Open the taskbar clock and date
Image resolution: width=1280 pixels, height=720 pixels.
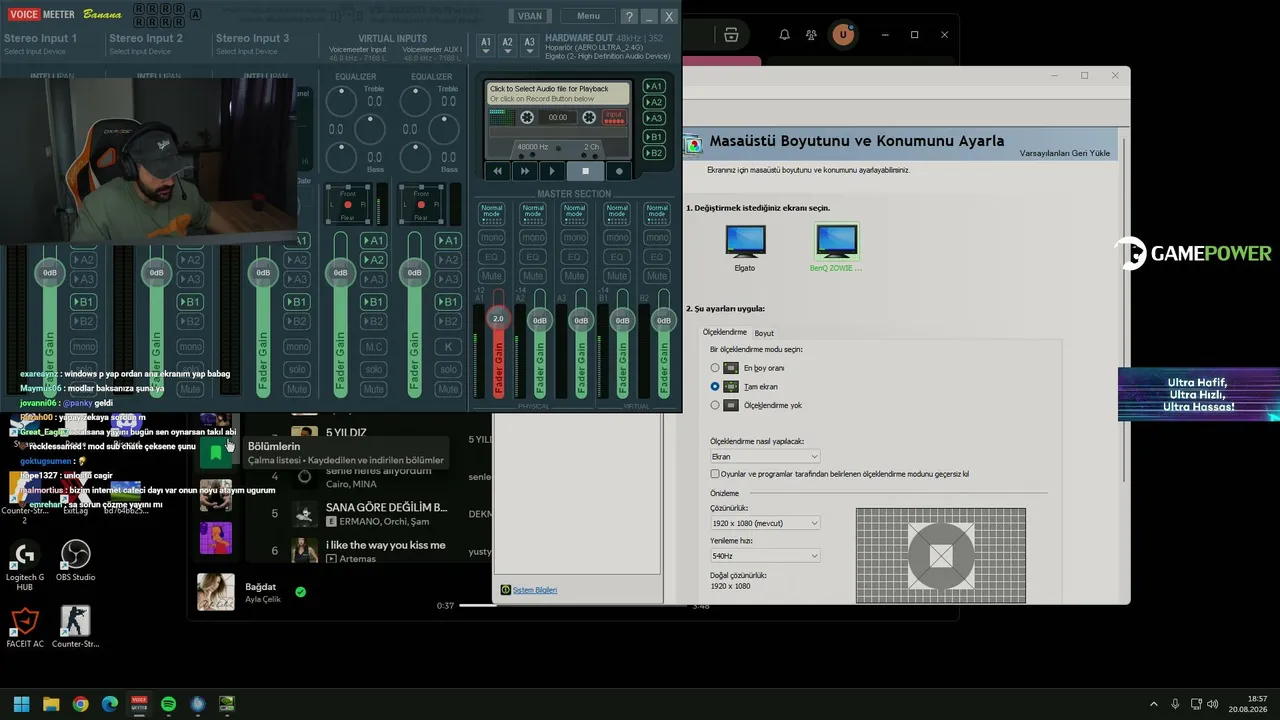[1249, 704]
